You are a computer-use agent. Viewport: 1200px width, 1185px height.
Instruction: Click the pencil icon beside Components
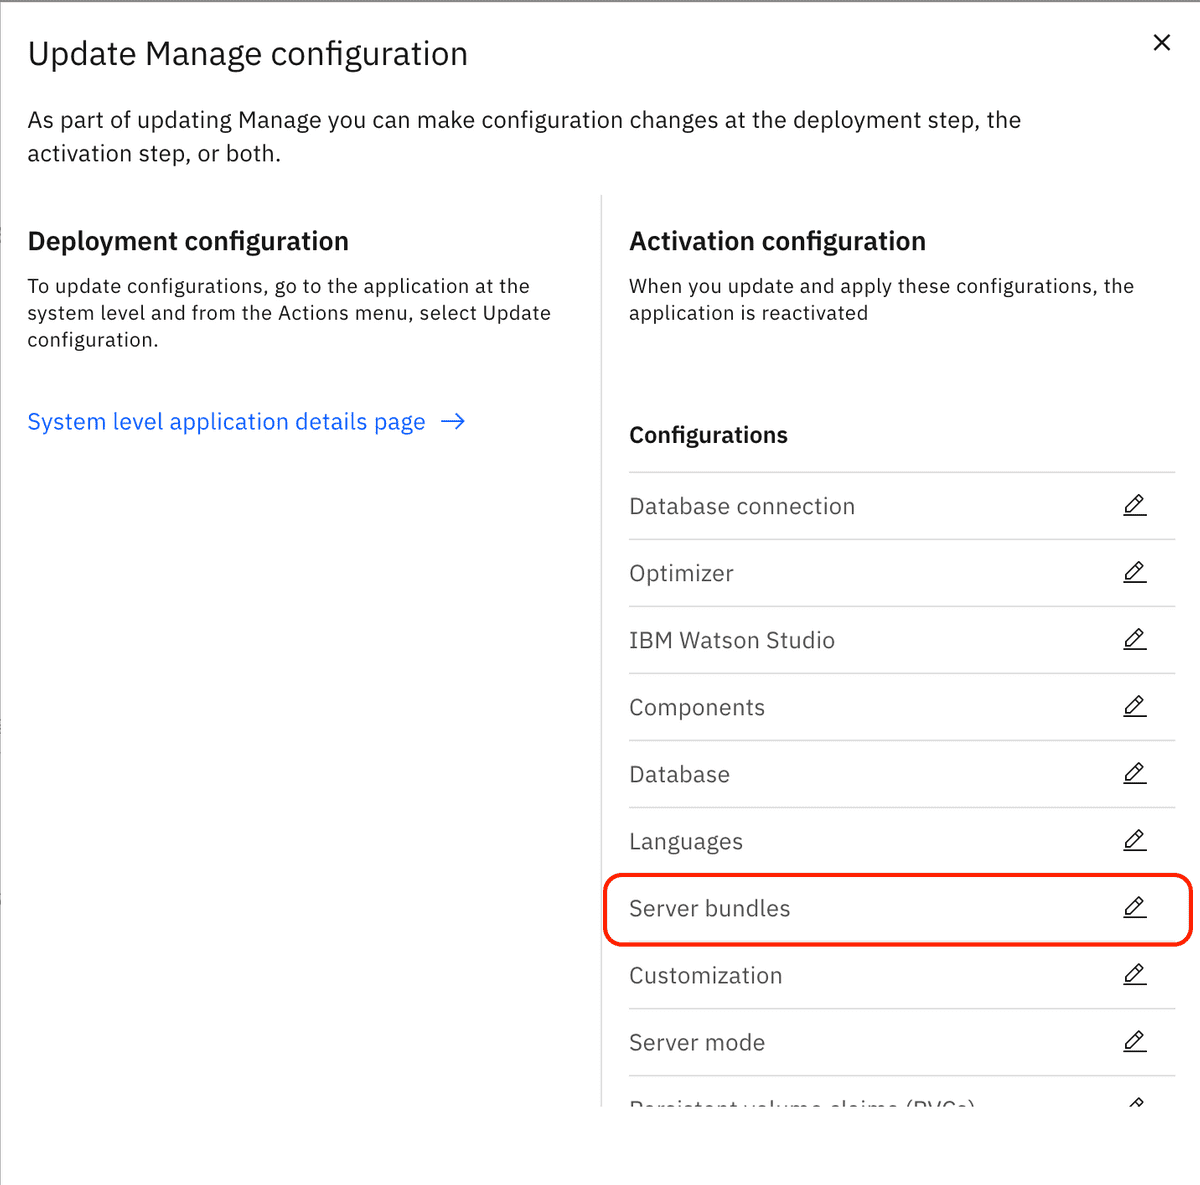point(1134,707)
